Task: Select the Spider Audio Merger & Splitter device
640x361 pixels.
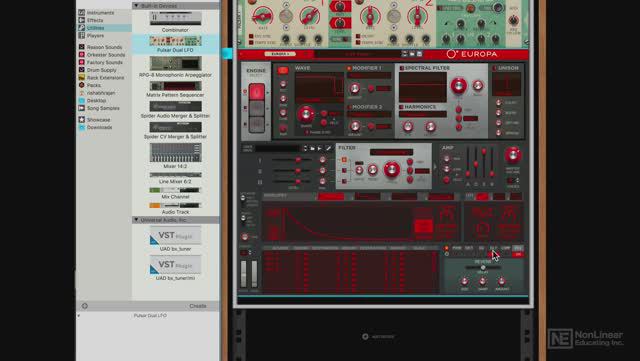Action: 175,110
